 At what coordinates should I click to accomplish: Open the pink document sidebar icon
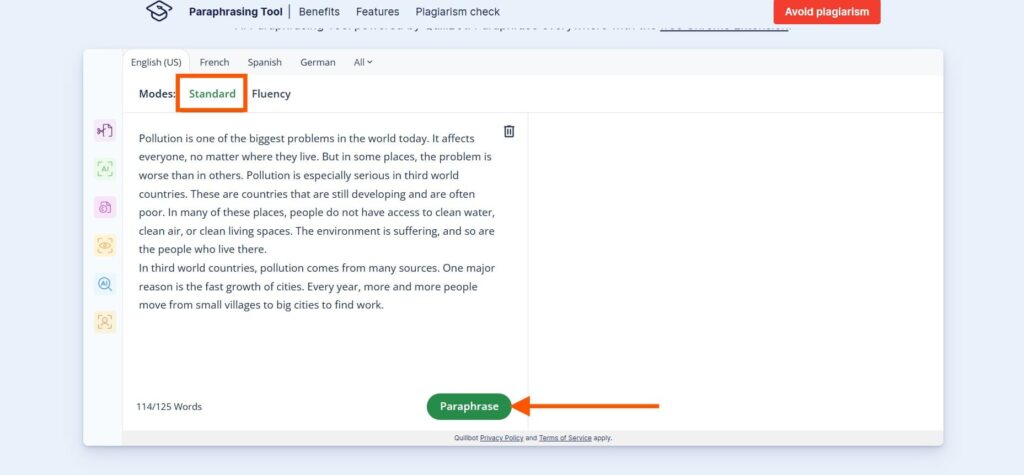pos(105,207)
